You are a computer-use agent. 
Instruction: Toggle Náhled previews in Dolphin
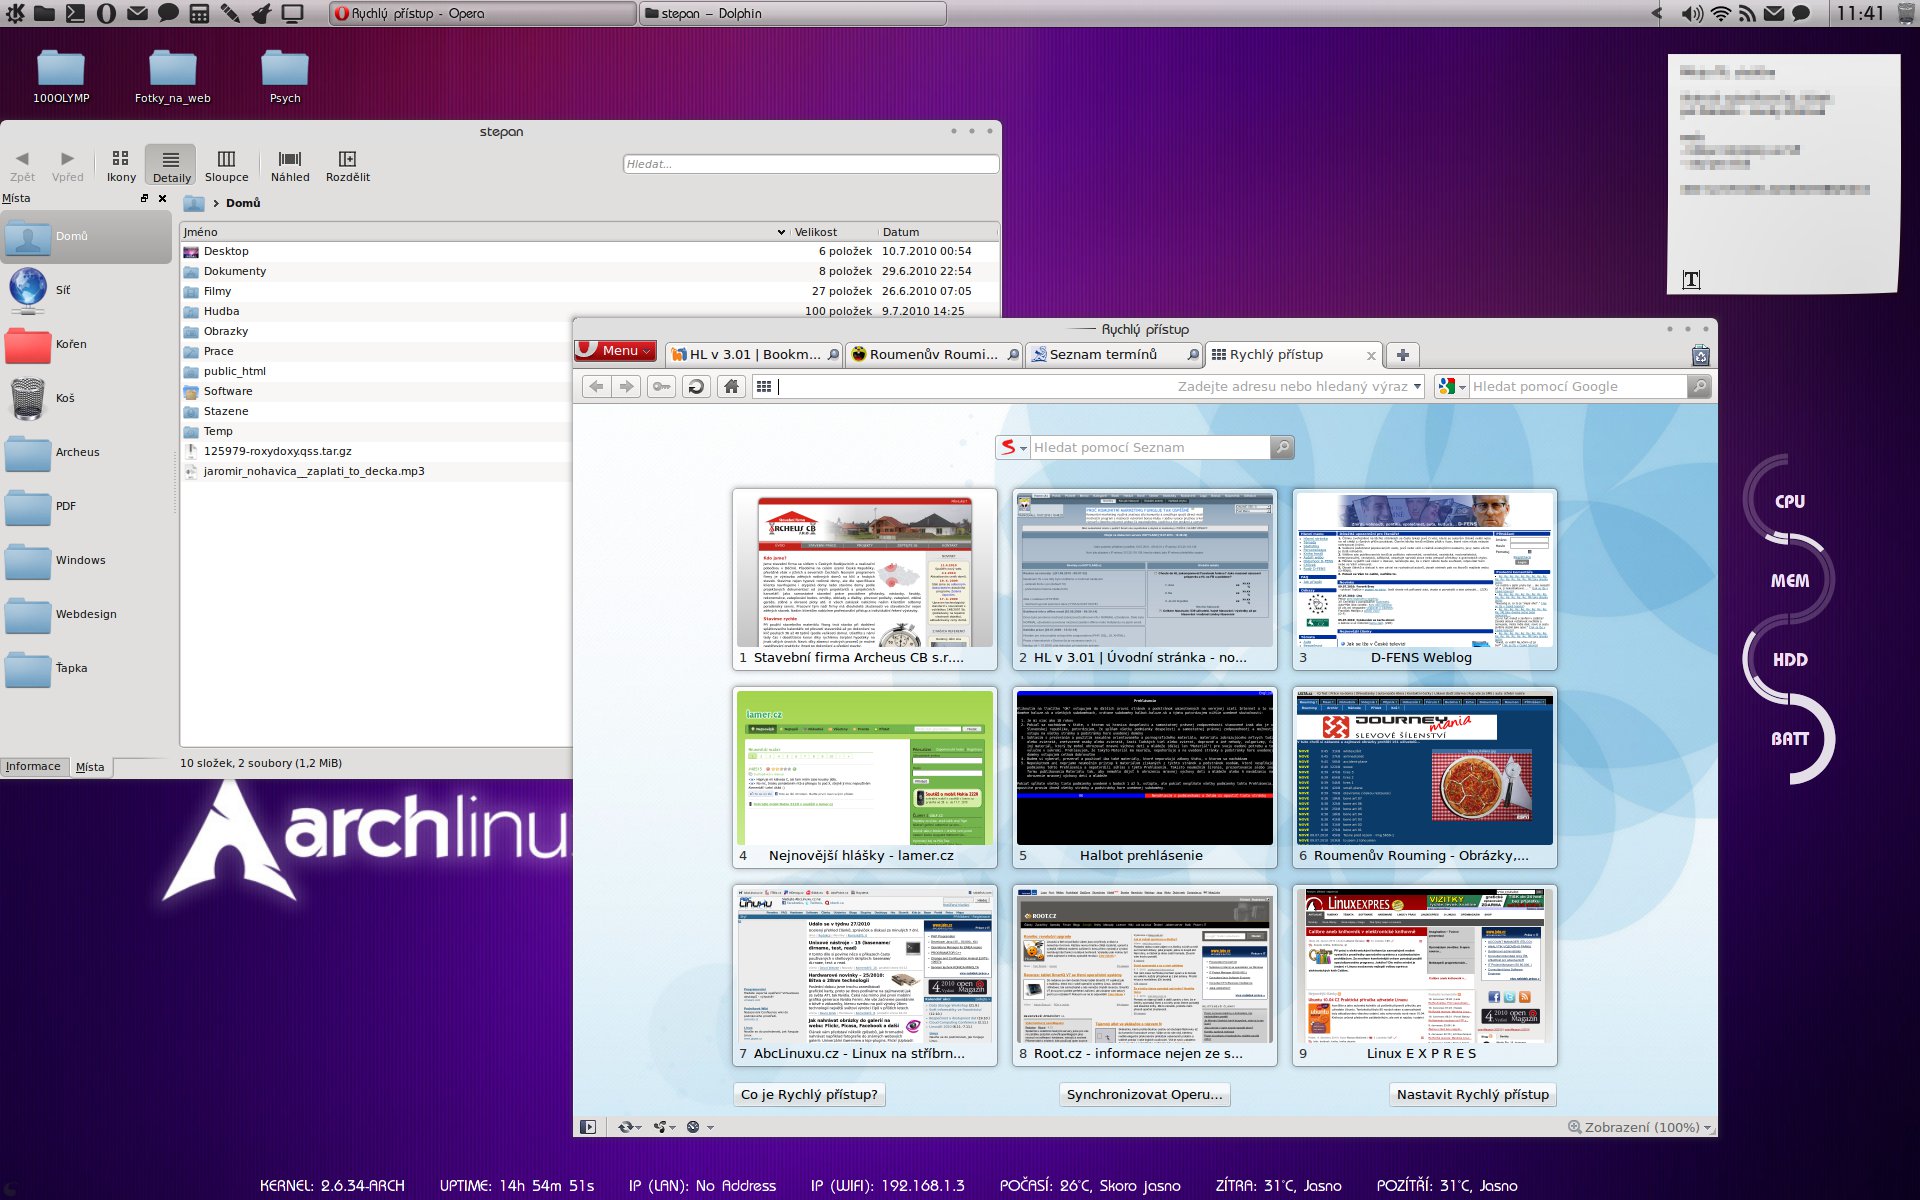click(x=290, y=166)
